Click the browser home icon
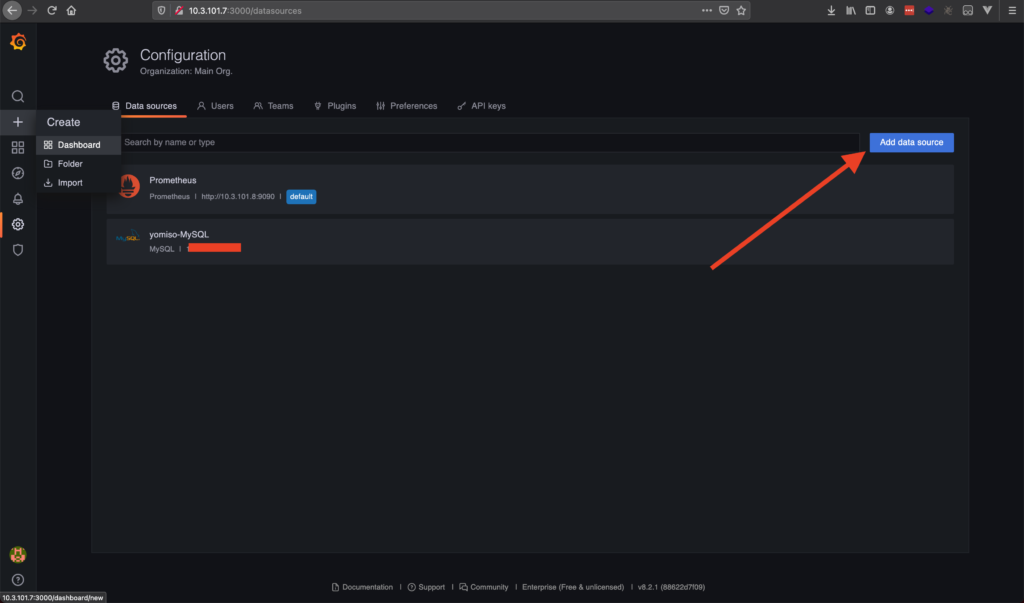The image size is (1024, 603). (71, 10)
